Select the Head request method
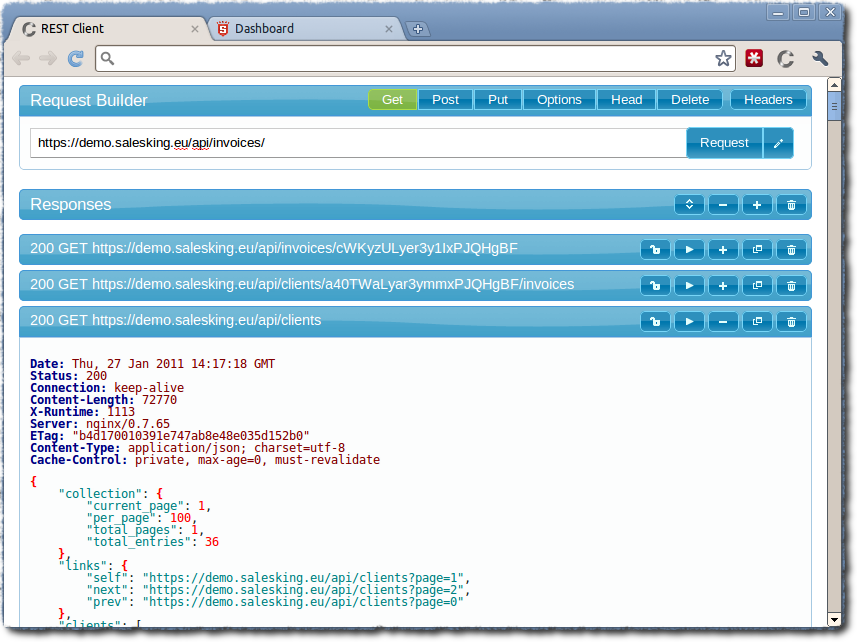Screen dimensions: 857x642 pos(626,100)
